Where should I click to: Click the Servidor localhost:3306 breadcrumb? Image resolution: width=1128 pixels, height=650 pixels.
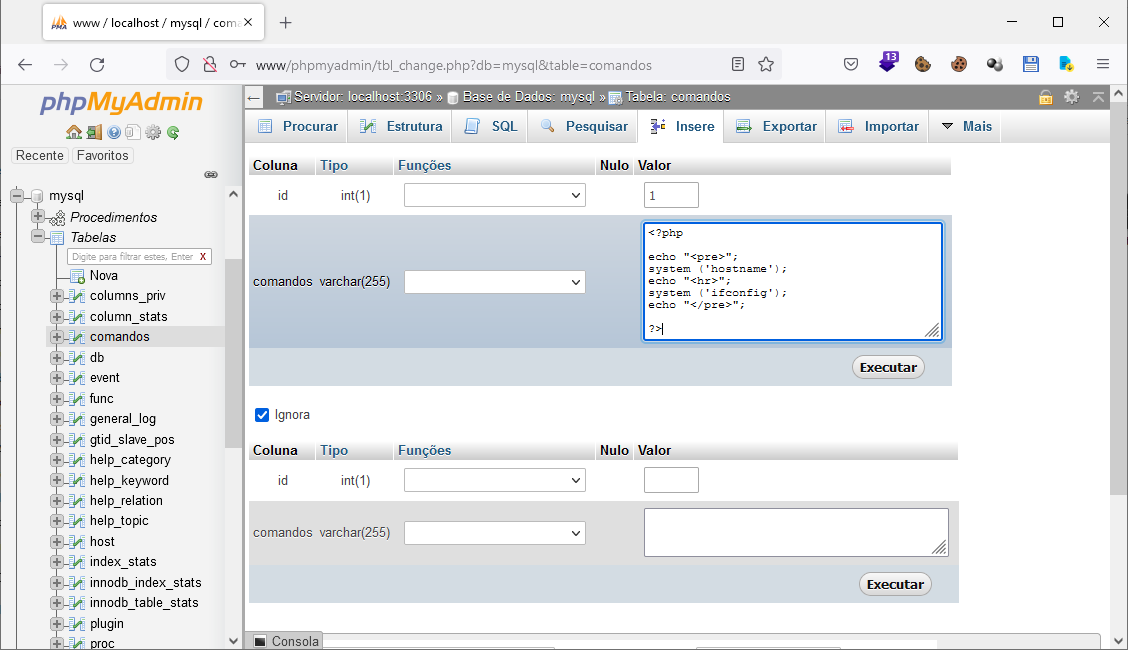click(363, 97)
